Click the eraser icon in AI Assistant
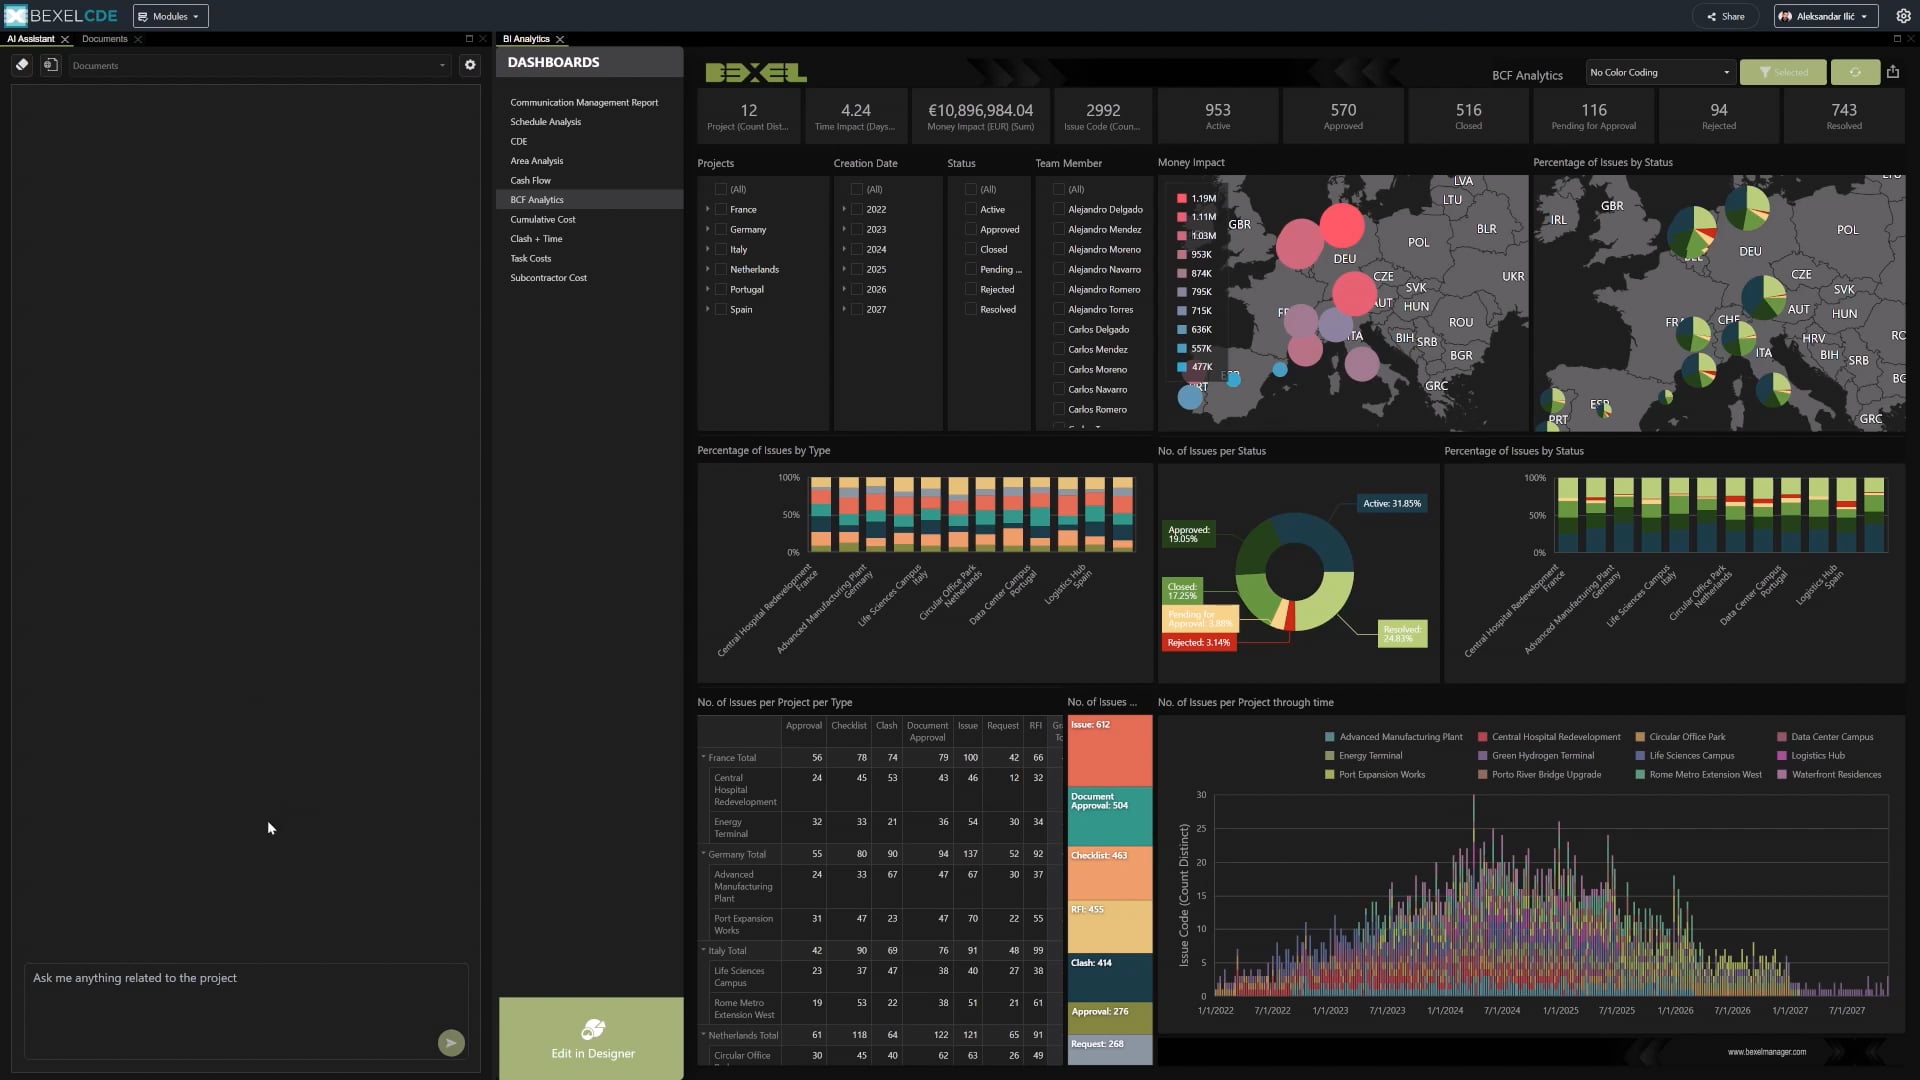The height and width of the screenshot is (1080, 1920). pos(22,65)
